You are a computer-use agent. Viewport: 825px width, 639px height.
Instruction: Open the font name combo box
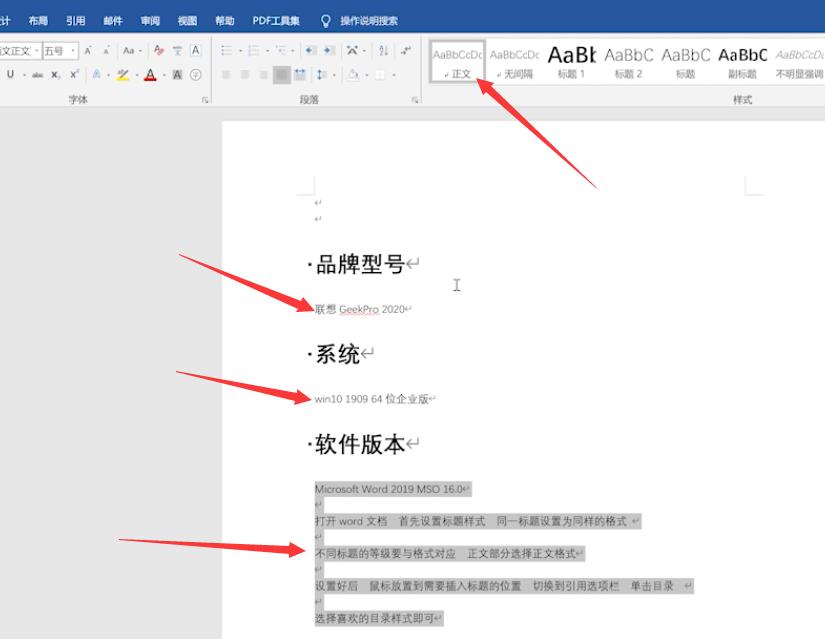(x=20, y=51)
